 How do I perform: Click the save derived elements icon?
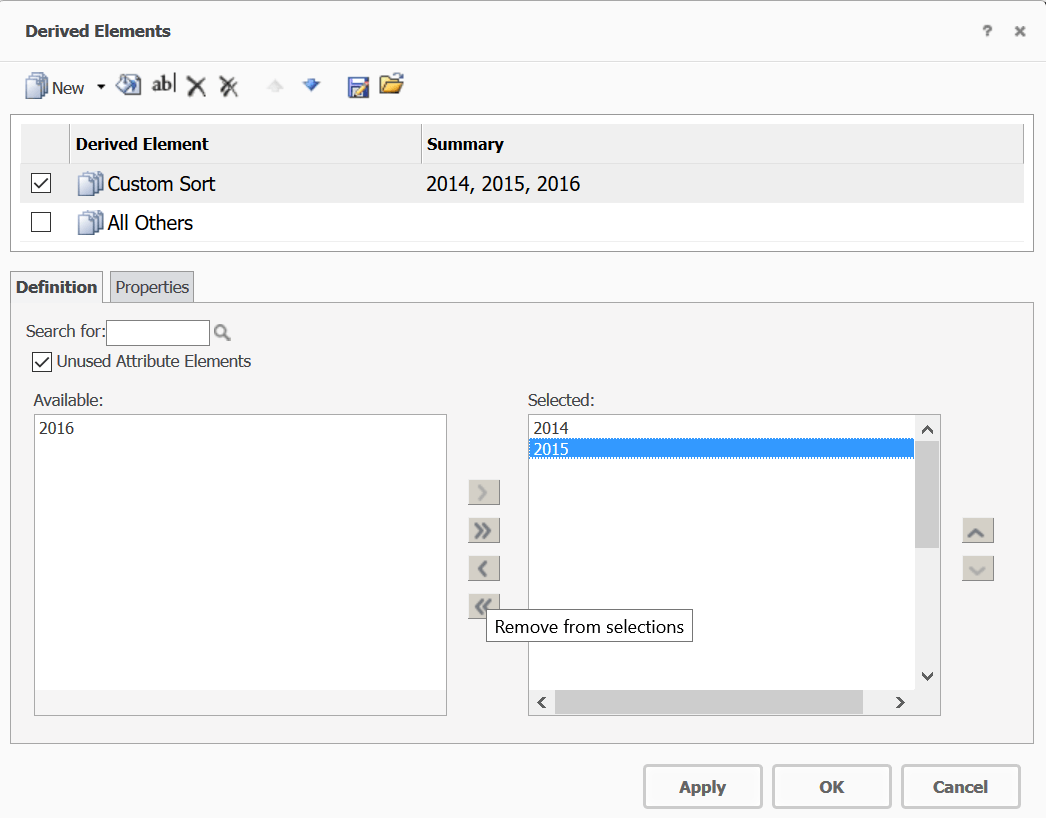tap(358, 87)
